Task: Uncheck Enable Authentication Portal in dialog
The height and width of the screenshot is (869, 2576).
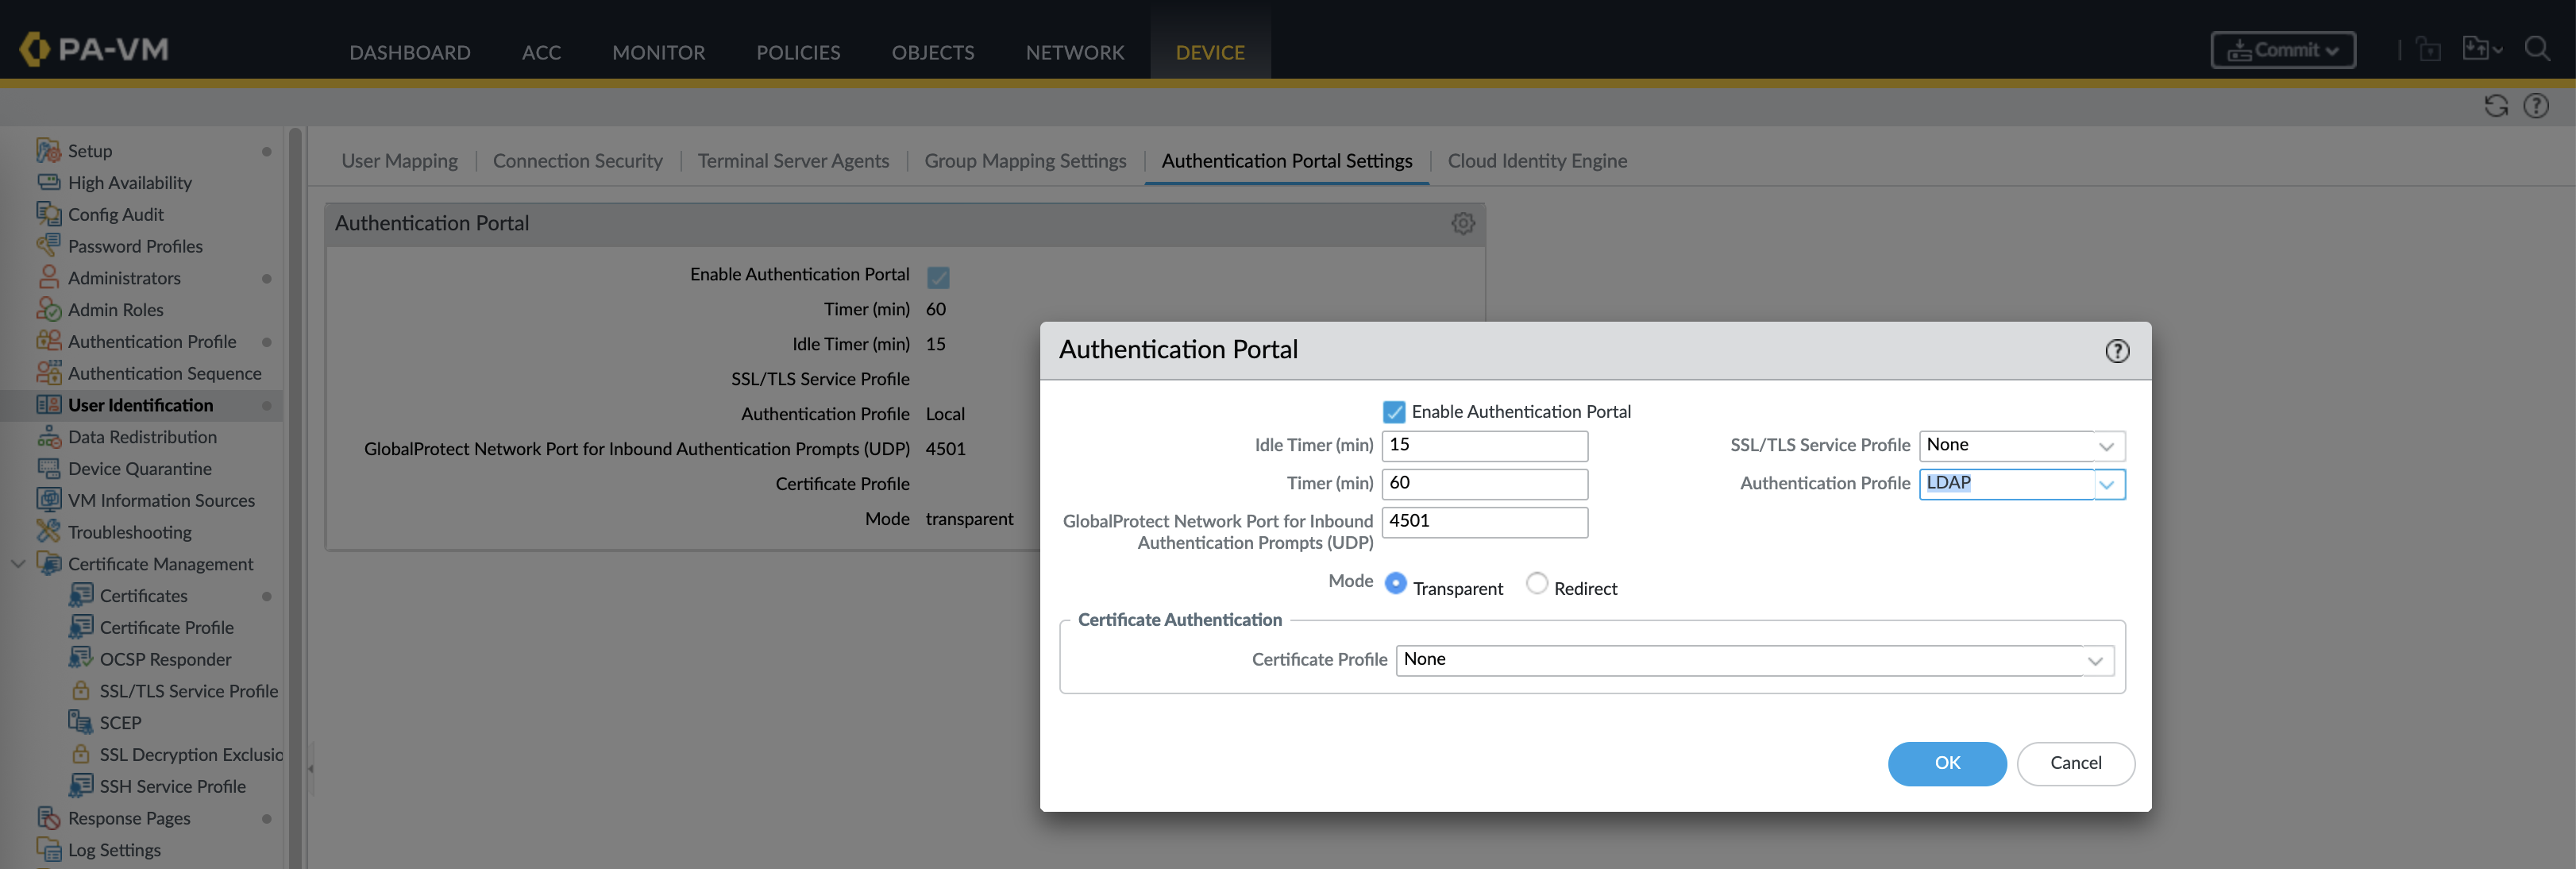Action: click(1393, 412)
